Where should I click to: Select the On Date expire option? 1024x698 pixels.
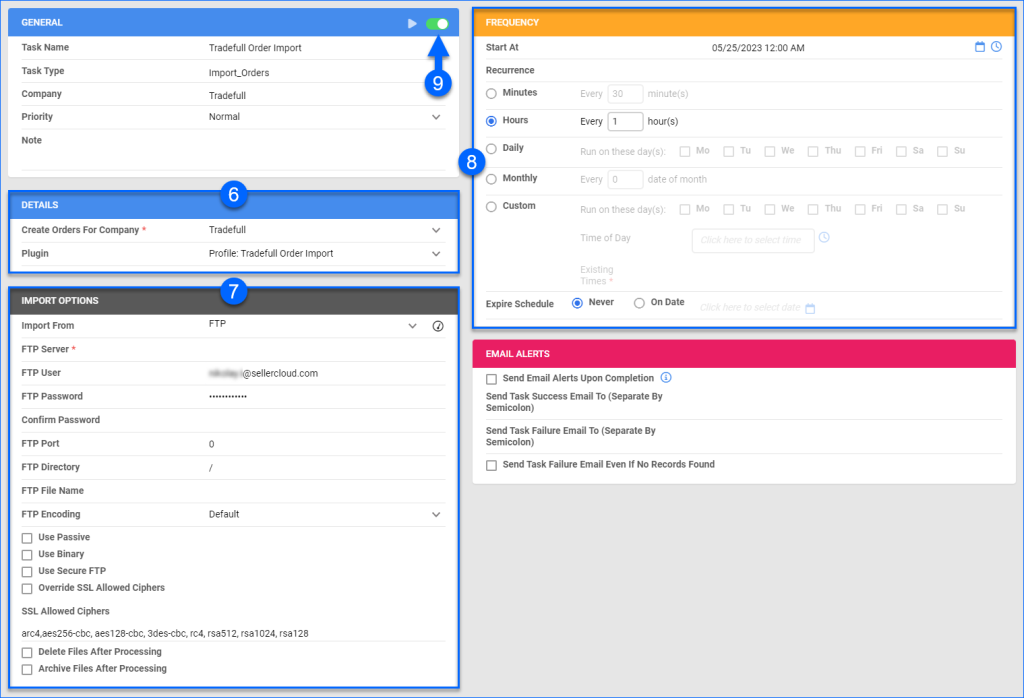(641, 301)
